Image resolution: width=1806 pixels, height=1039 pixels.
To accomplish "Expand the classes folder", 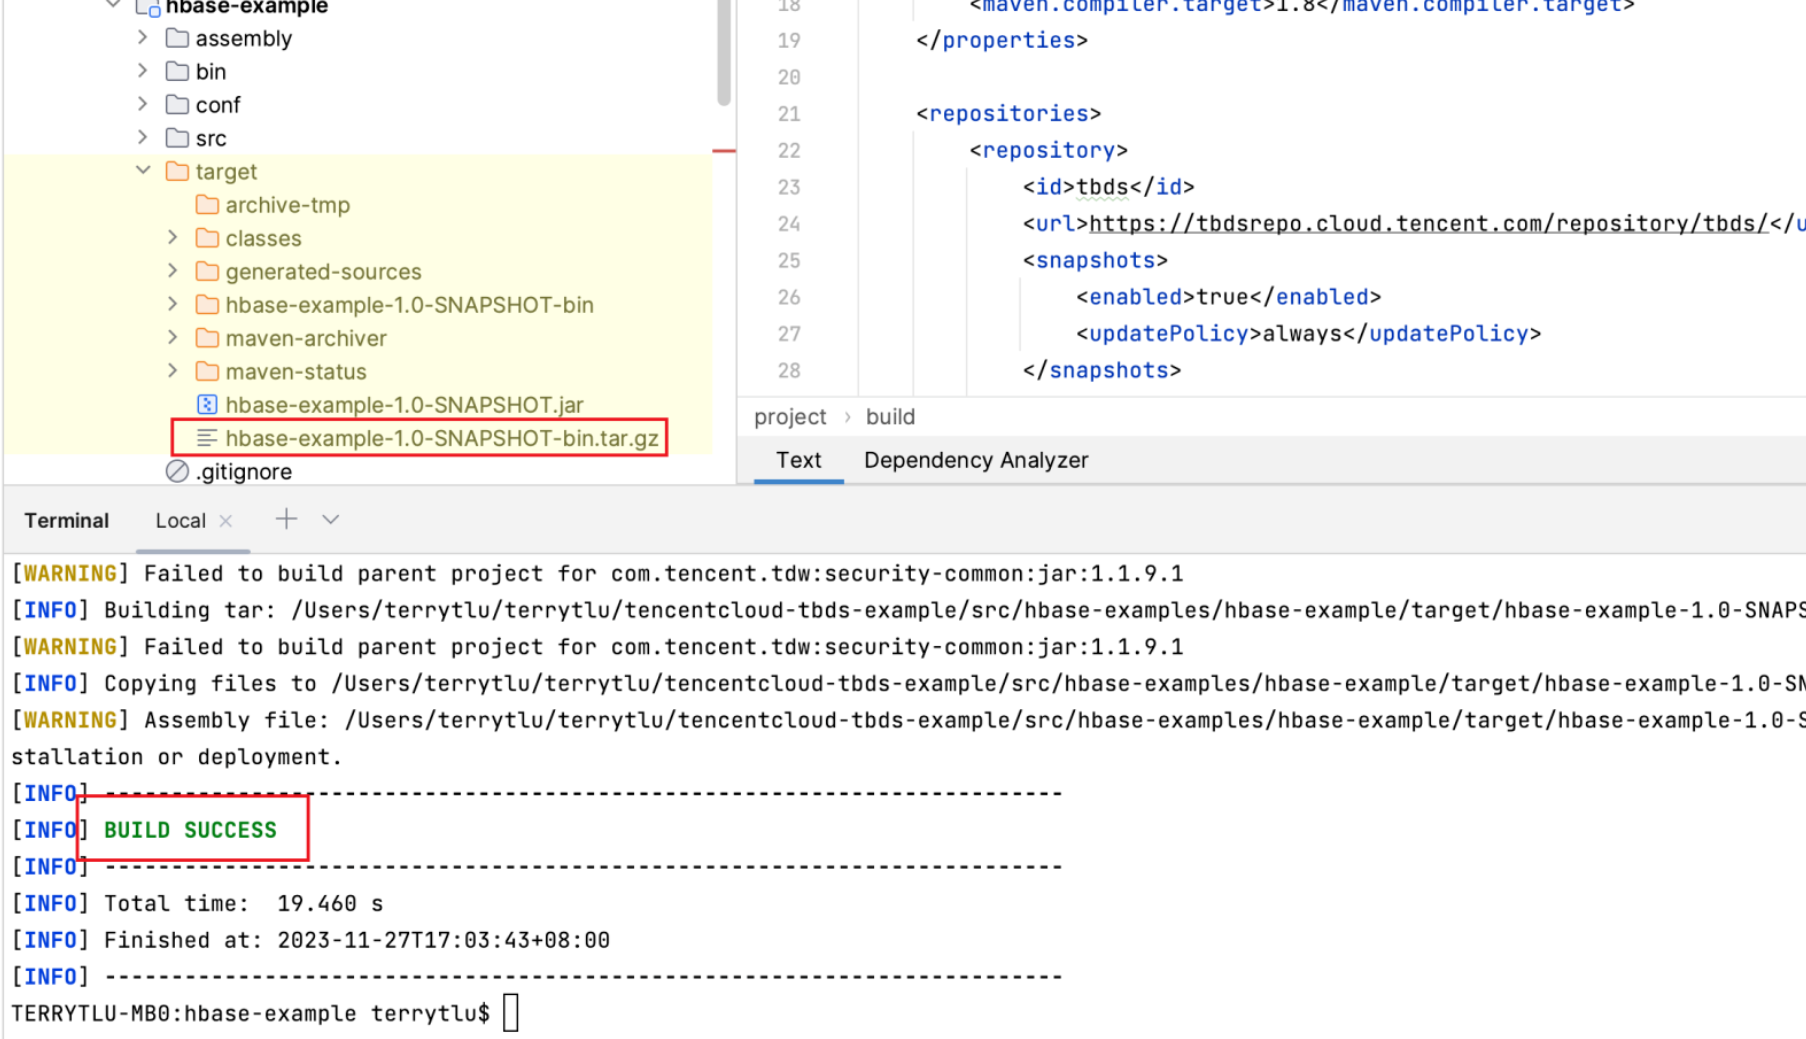I will tap(173, 238).
